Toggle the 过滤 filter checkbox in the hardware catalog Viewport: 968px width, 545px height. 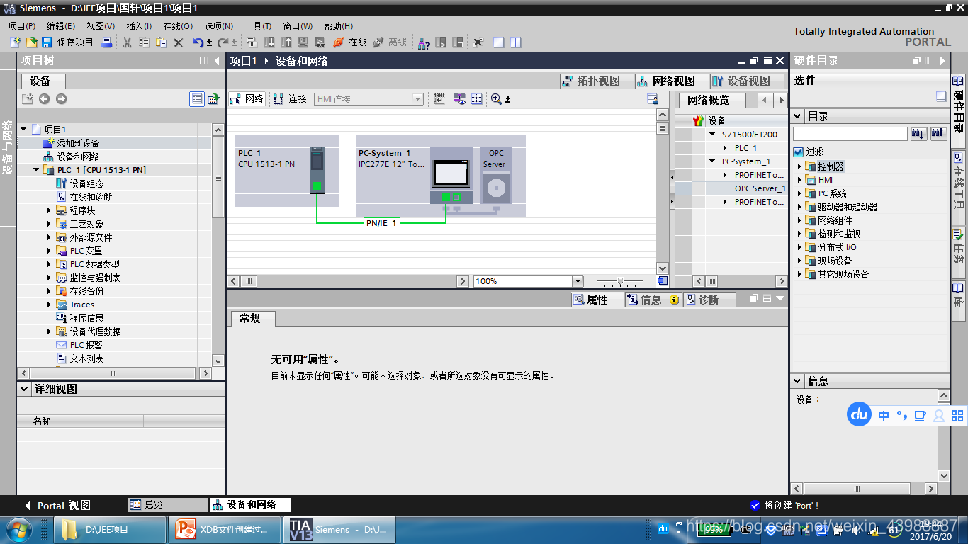(x=798, y=151)
